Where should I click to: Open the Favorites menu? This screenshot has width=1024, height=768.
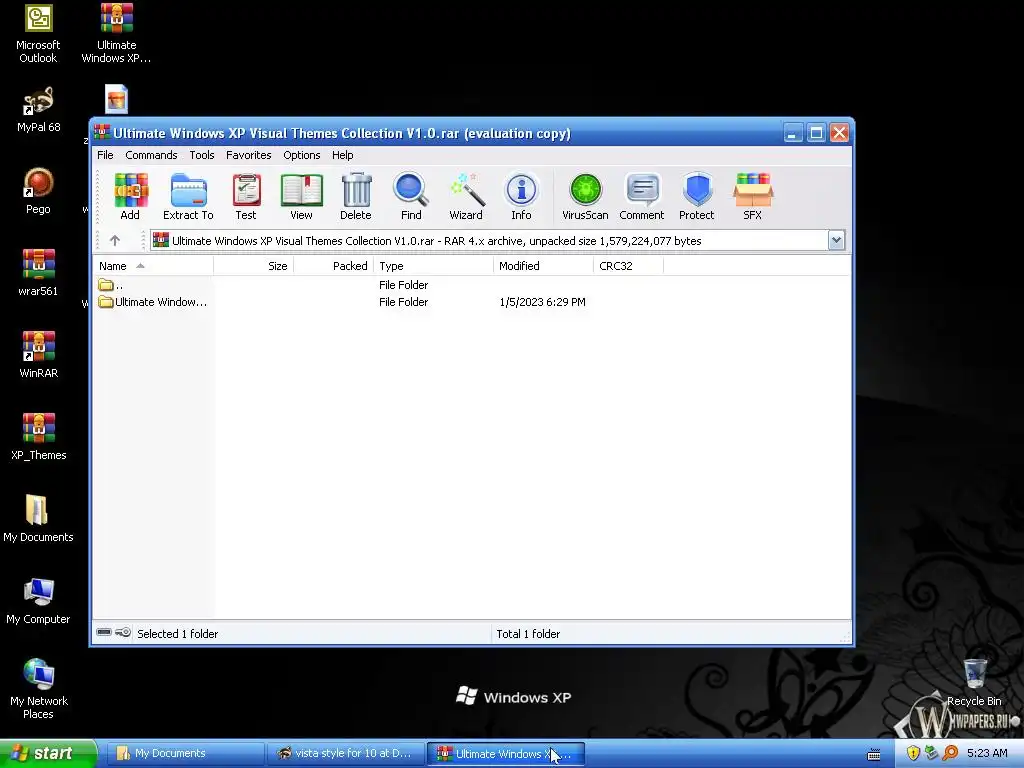tap(248, 155)
